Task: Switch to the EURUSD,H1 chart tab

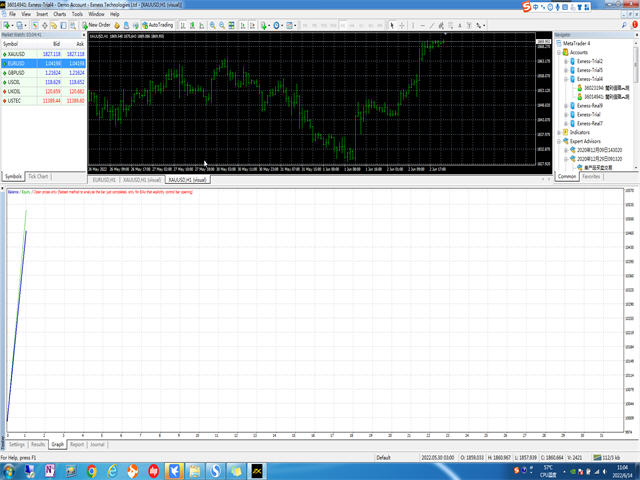Action: [x=104, y=180]
